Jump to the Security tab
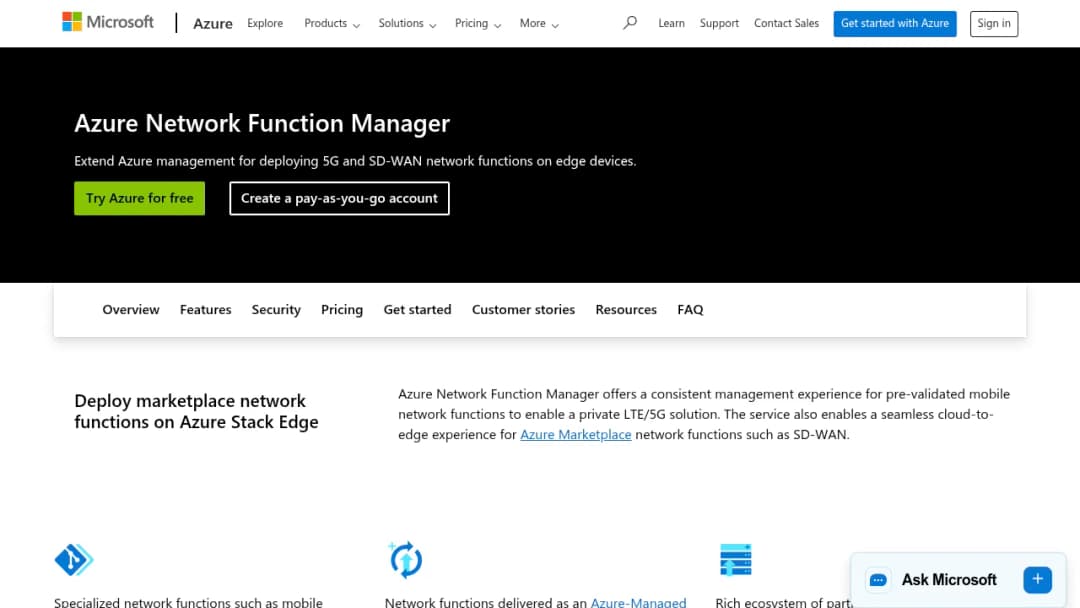 click(x=276, y=310)
